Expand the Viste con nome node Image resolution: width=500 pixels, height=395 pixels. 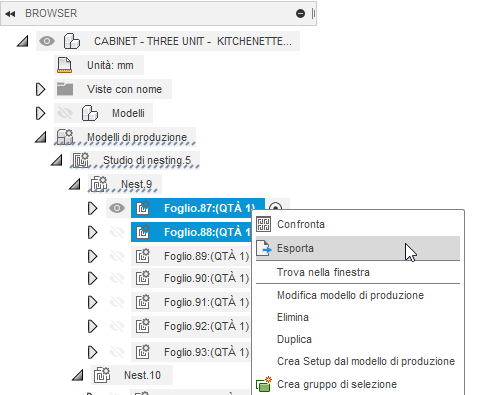[x=40, y=89]
